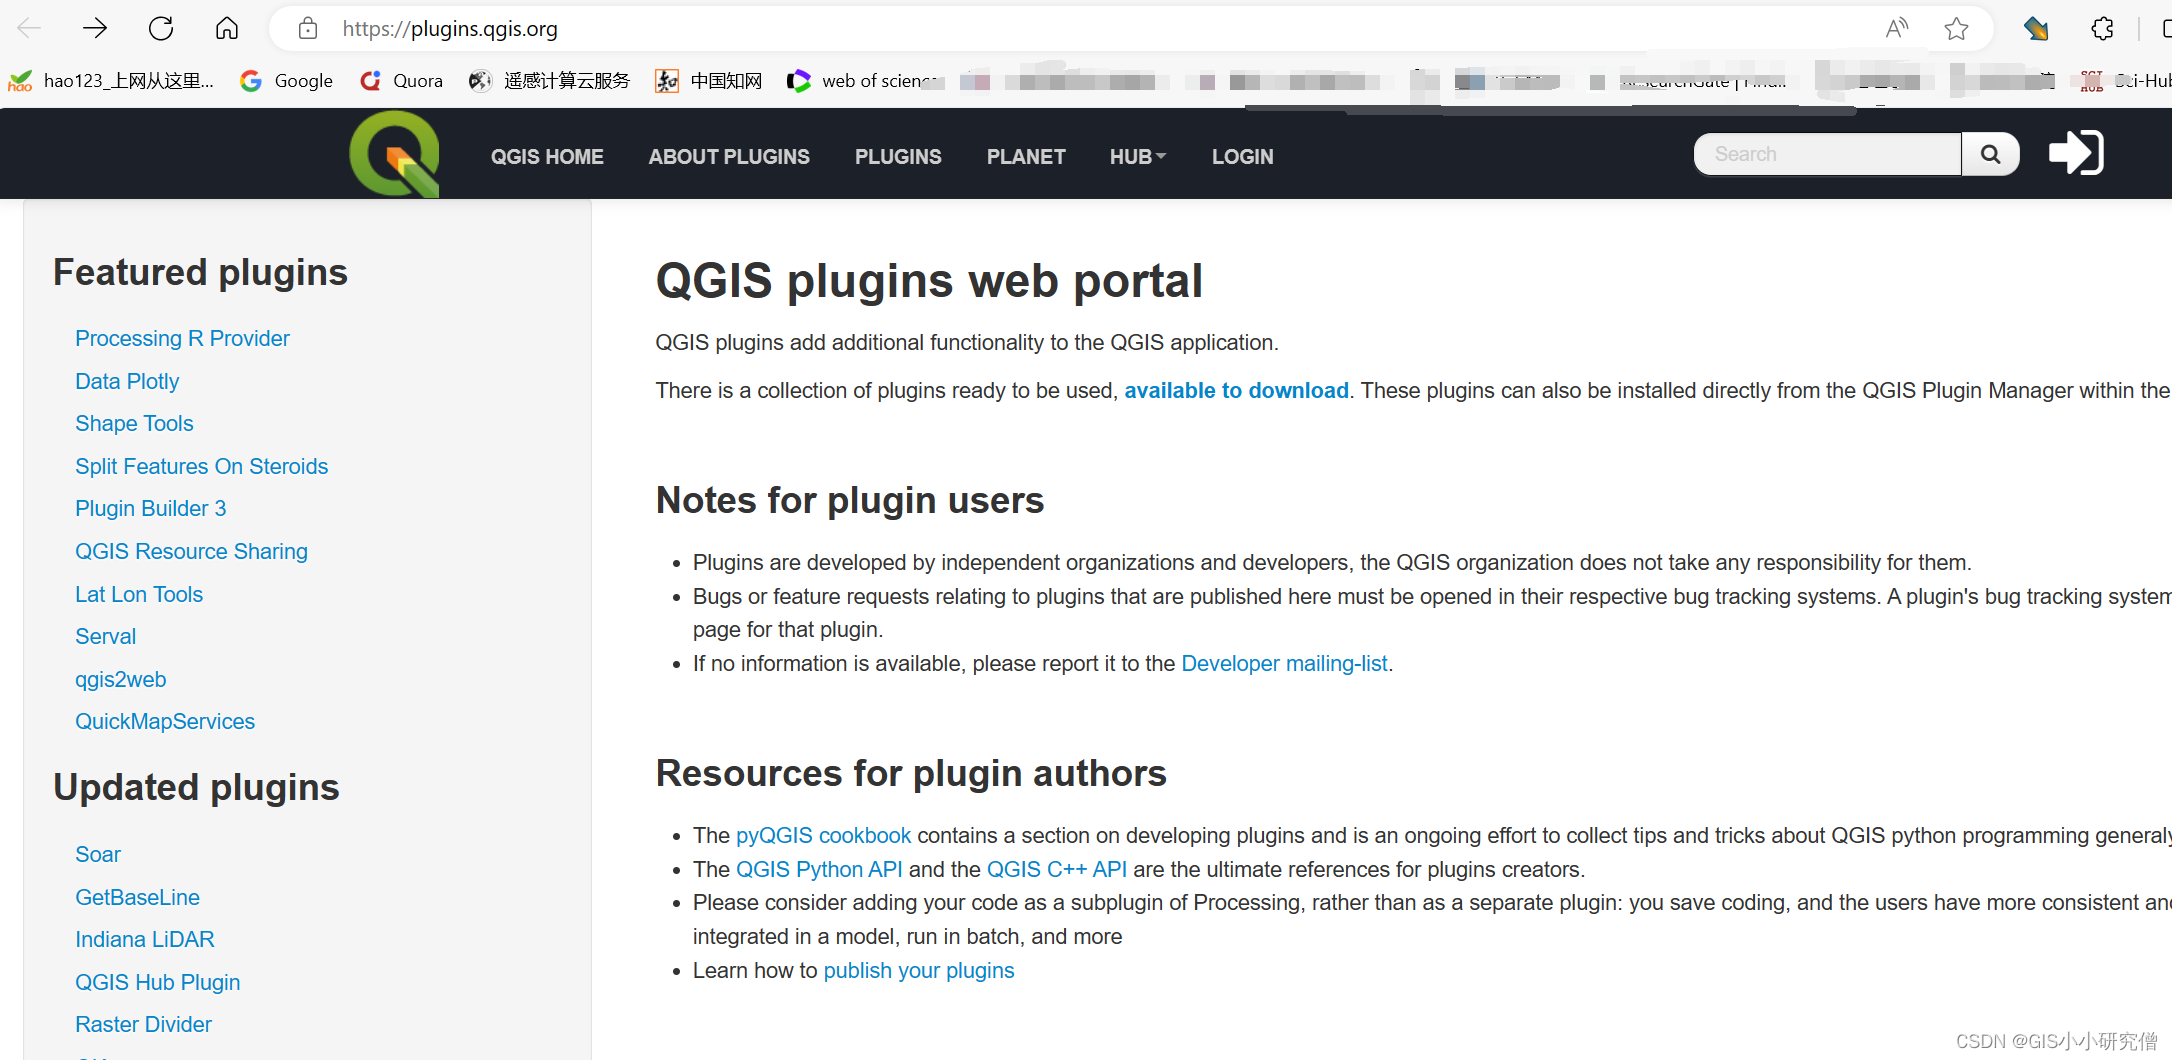Open Processing R Provider plugin link
2172x1060 pixels.
(x=182, y=338)
